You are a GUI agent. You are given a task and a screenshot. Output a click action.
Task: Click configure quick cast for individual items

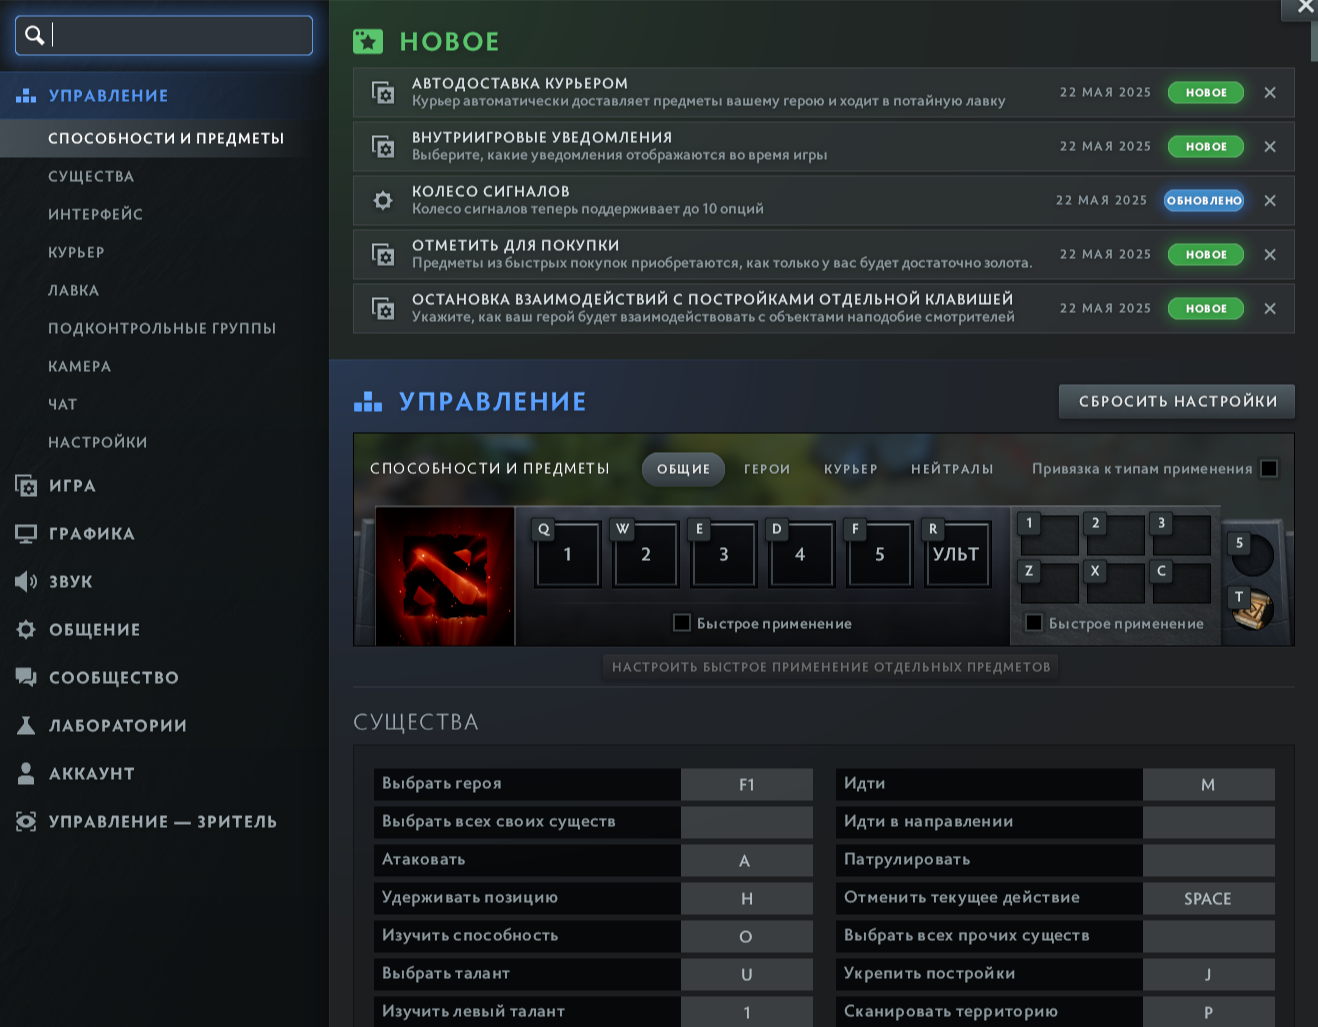[x=831, y=667]
